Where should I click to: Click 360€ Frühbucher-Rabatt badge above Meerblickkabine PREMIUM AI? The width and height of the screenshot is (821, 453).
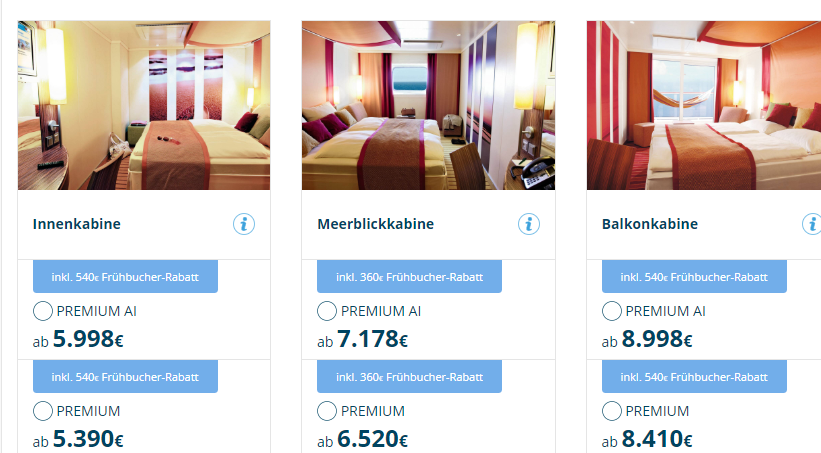tap(409, 277)
